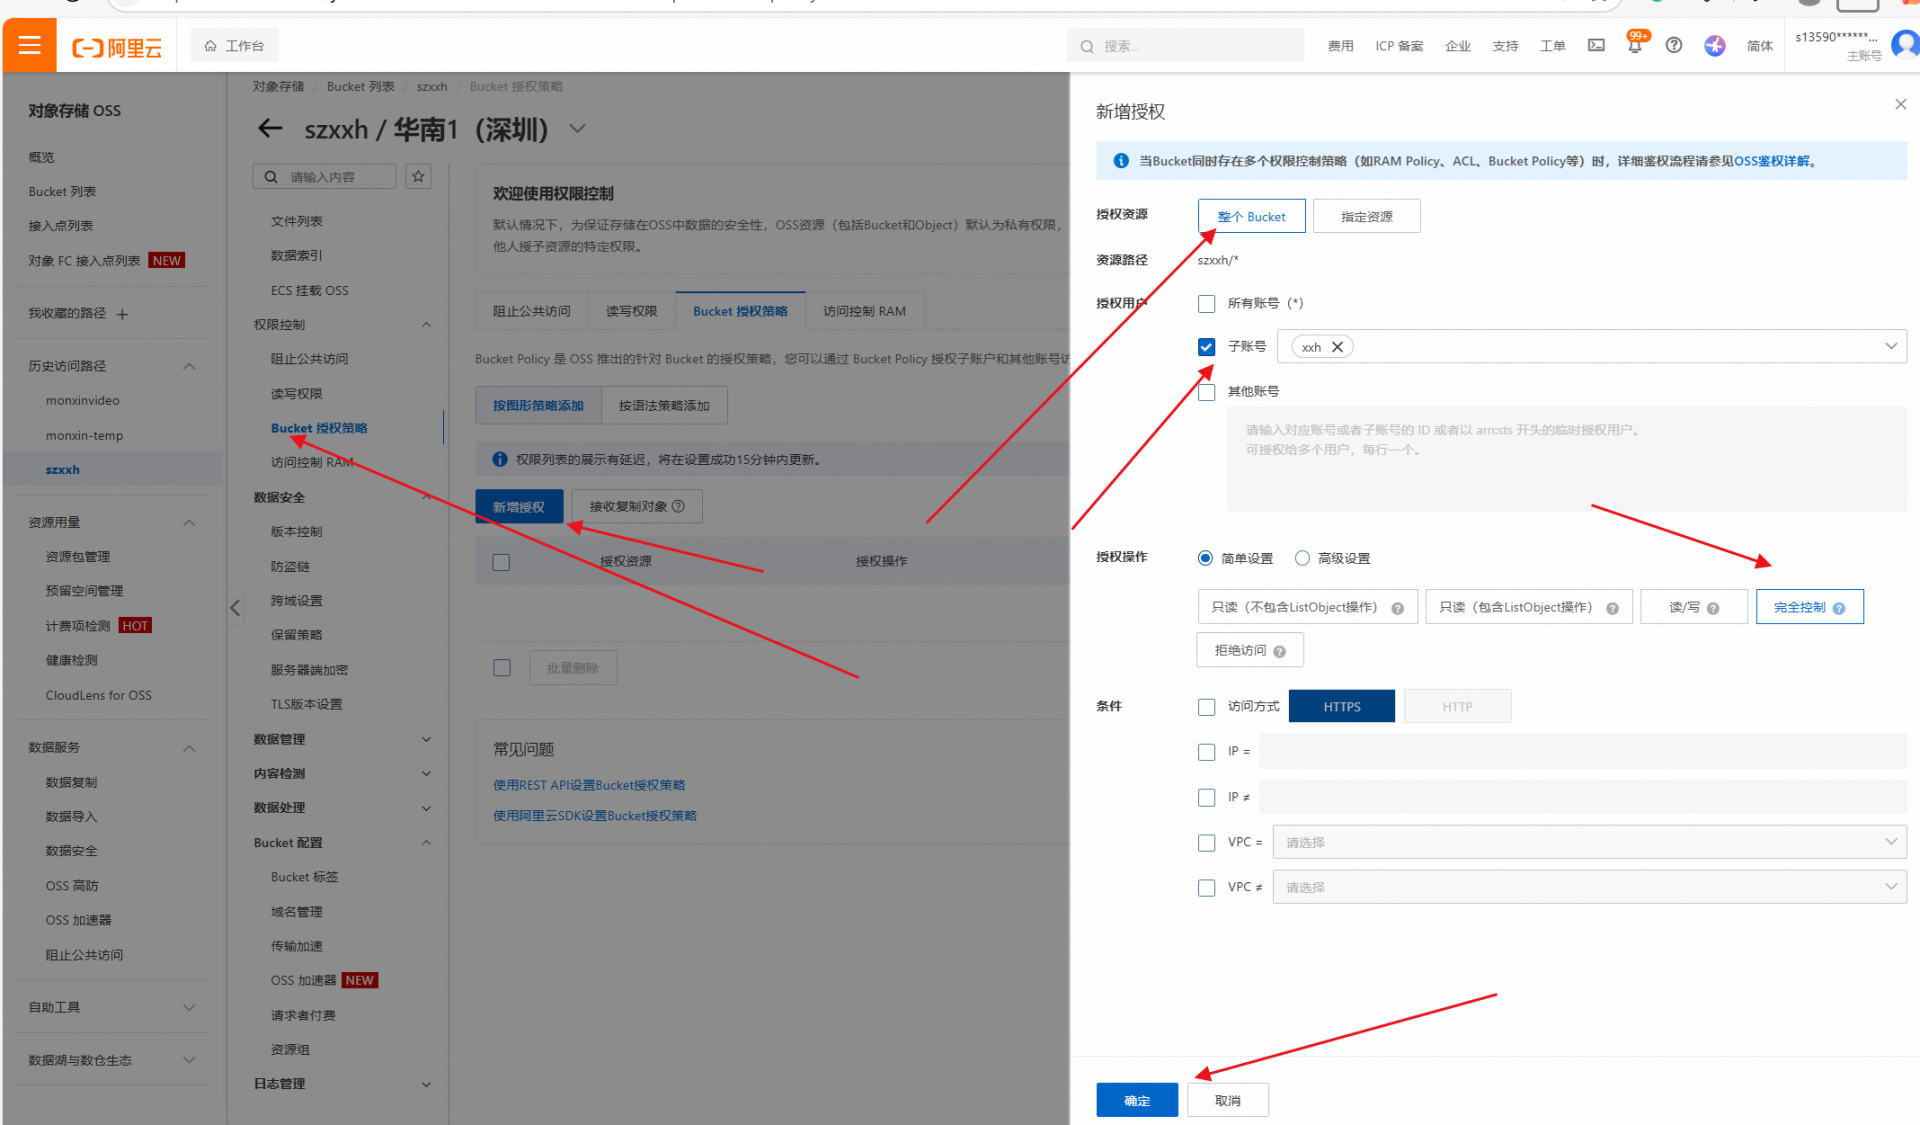Image resolution: width=1920 pixels, height=1125 pixels.
Task: Enable the 访问方式 condition checkbox
Action: pyautogui.click(x=1207, y=707)
